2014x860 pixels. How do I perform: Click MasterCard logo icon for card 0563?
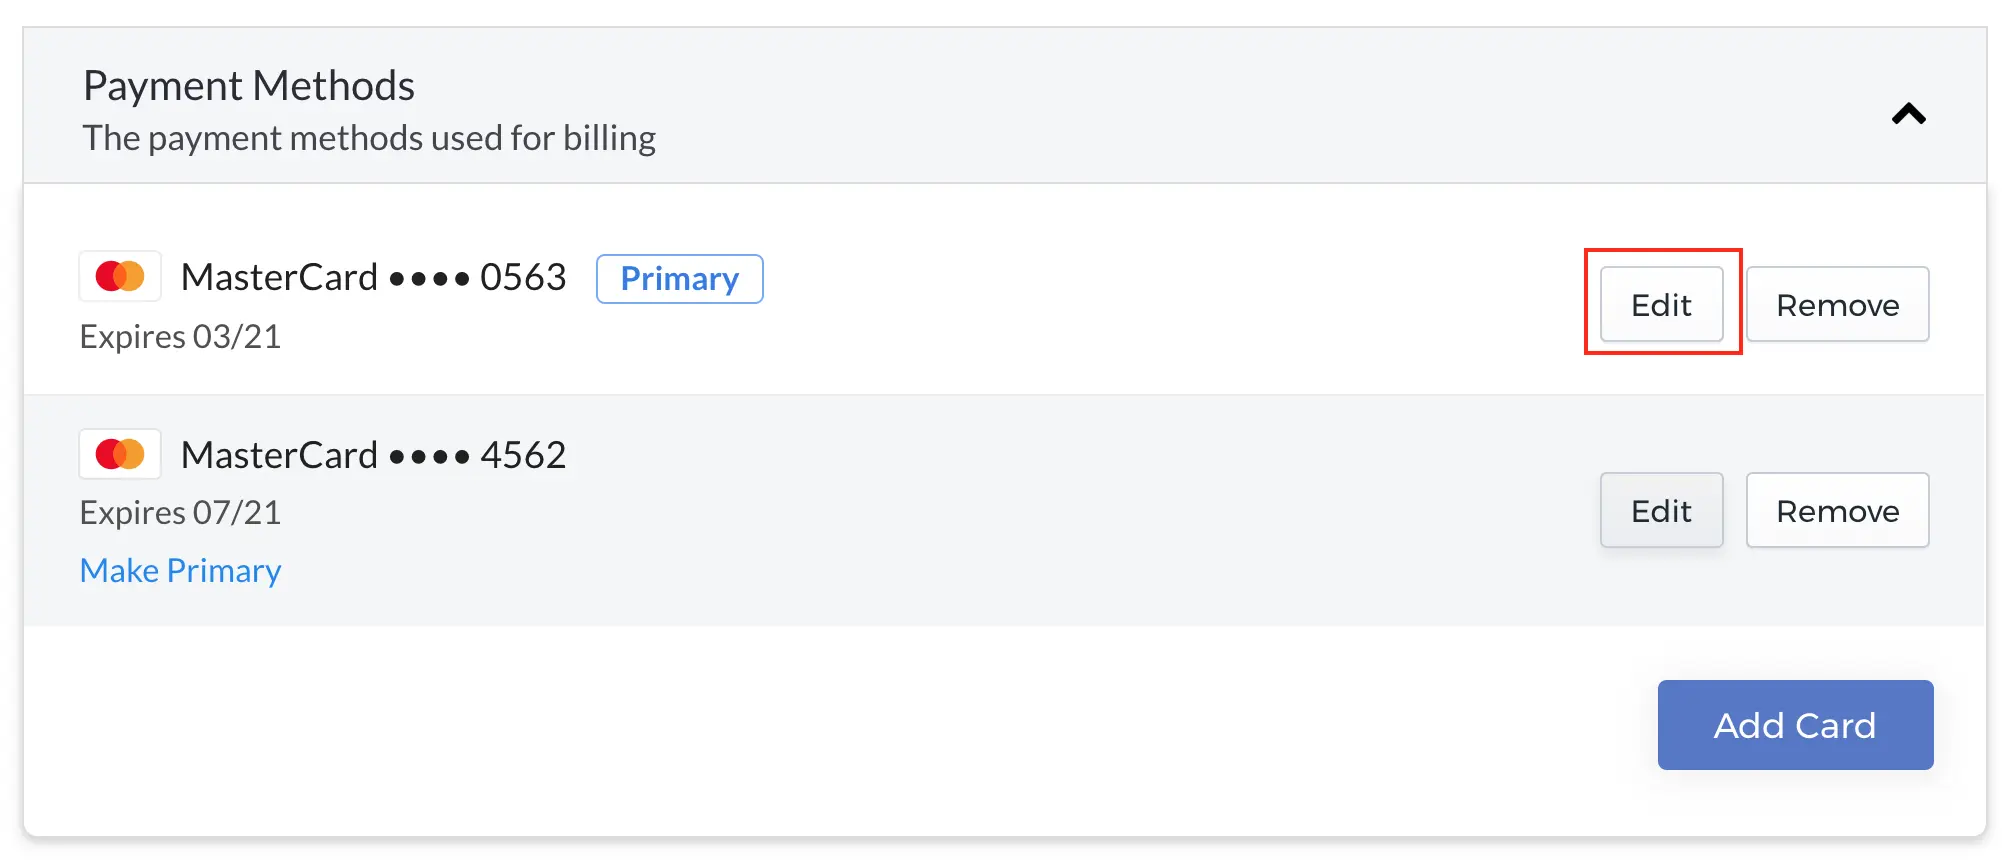120,276
